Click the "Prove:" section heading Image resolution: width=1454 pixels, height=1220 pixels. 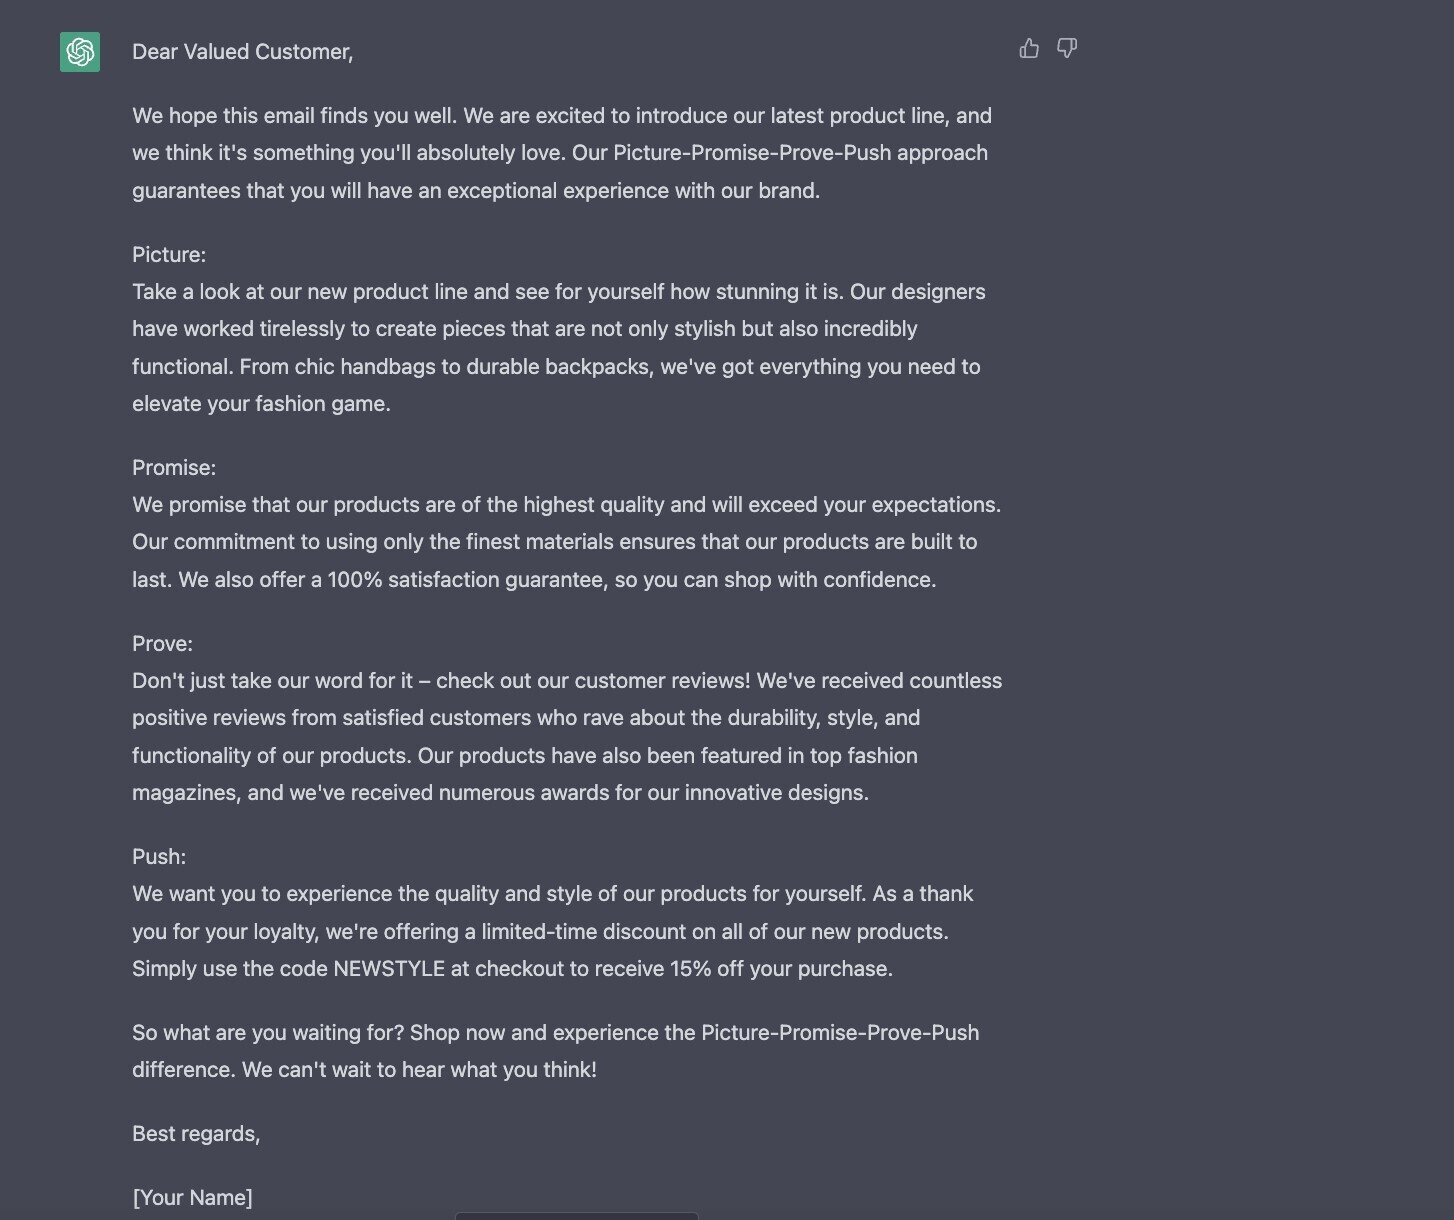[162, 644]
